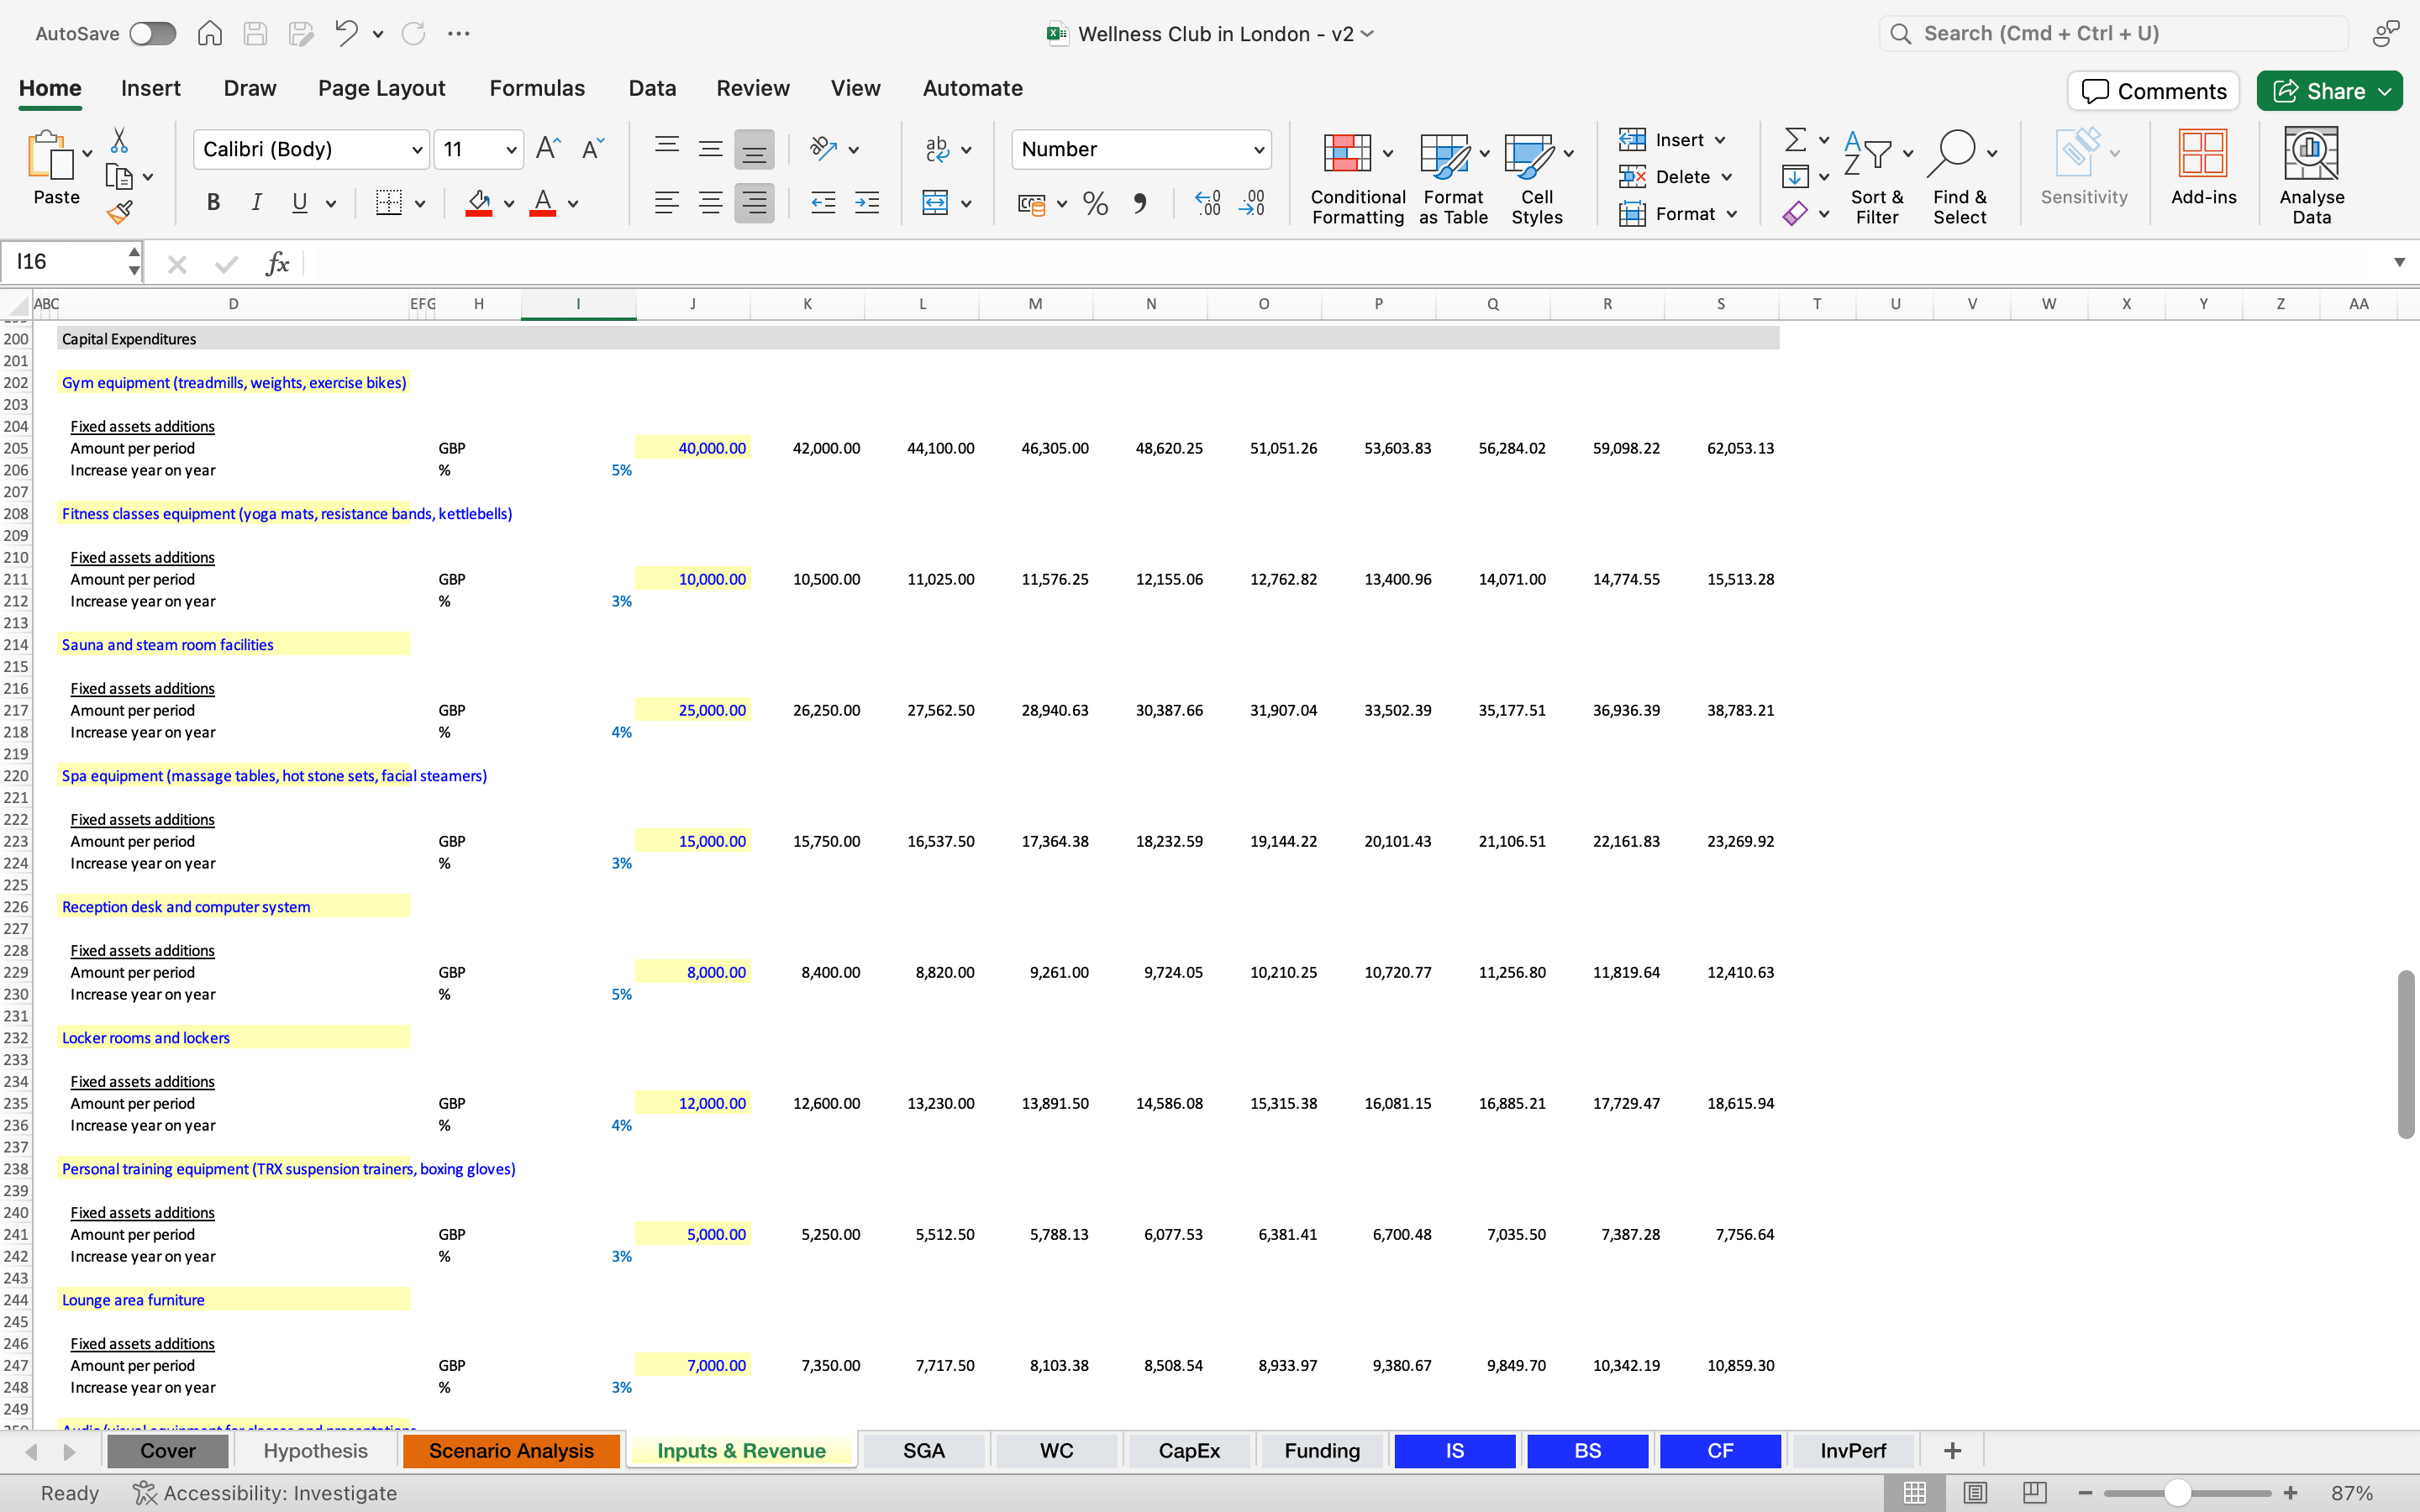2420x1512 pixels.
Task: Open Sort & Filter
Action: click(1877, 178)
